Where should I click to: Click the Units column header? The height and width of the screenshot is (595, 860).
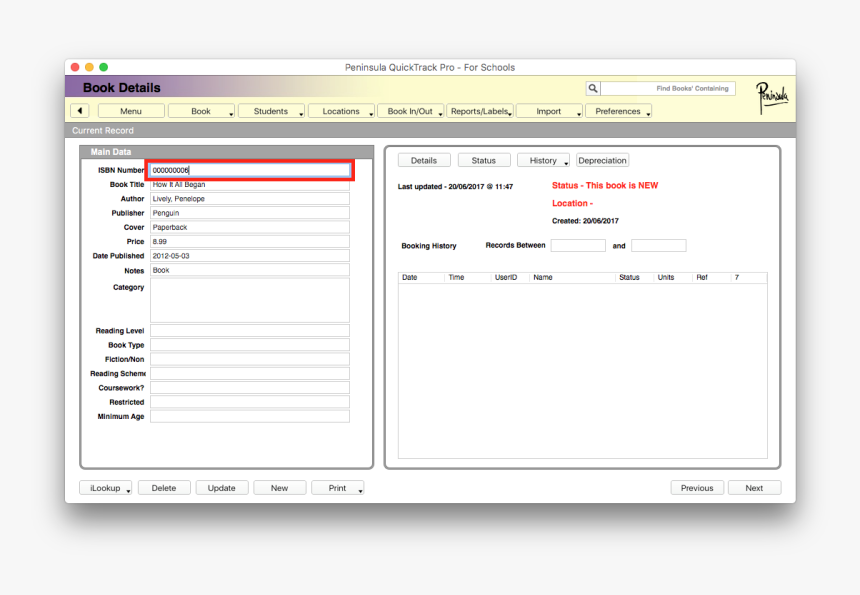674,277
